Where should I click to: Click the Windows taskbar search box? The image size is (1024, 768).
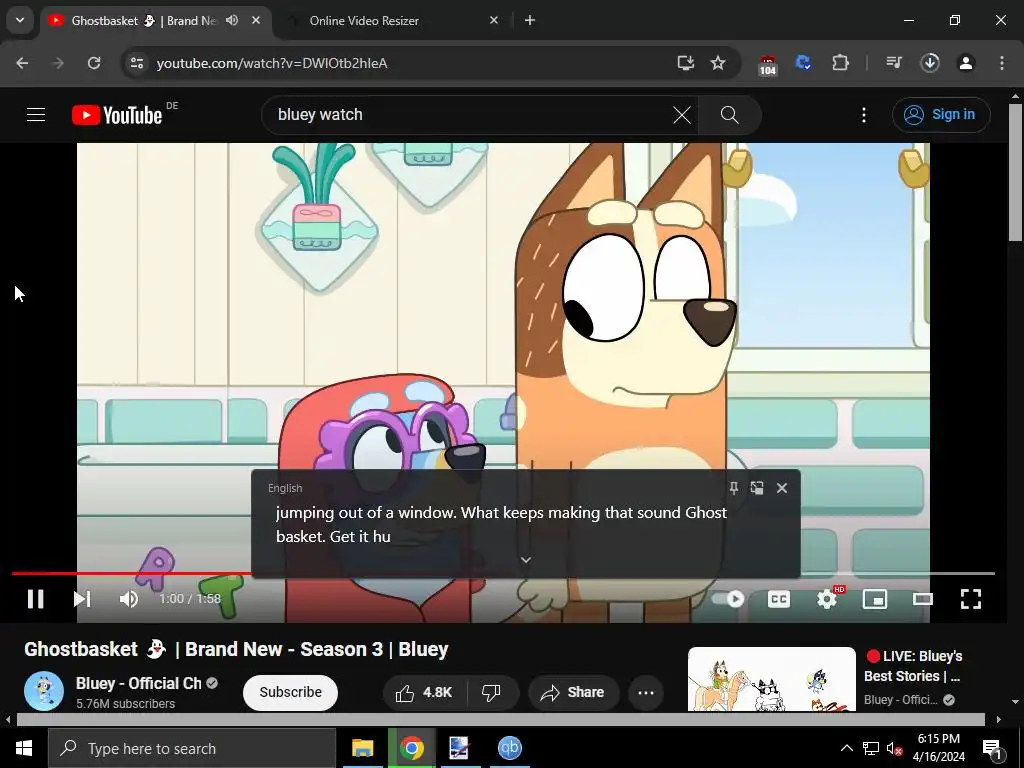tap(191, 748)
